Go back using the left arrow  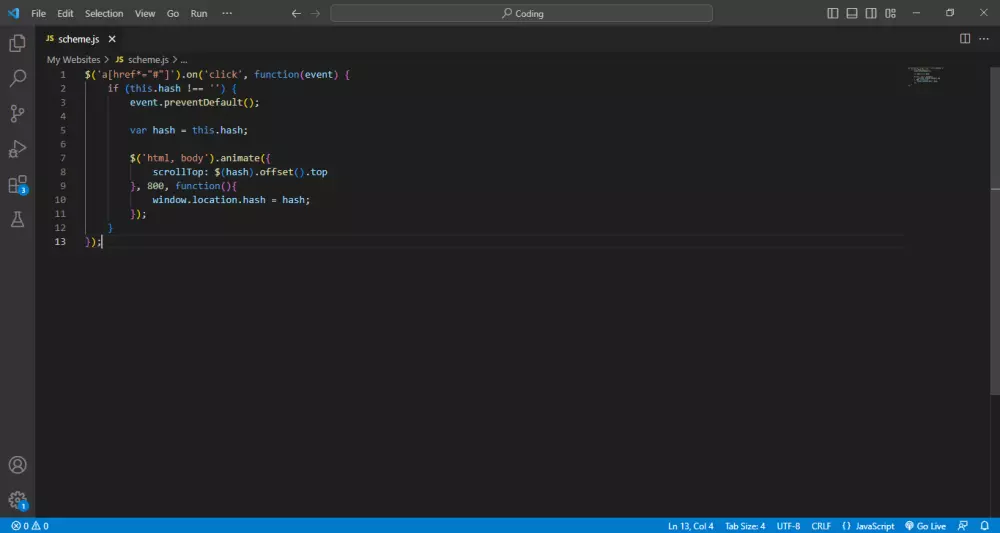pos(296,13)
